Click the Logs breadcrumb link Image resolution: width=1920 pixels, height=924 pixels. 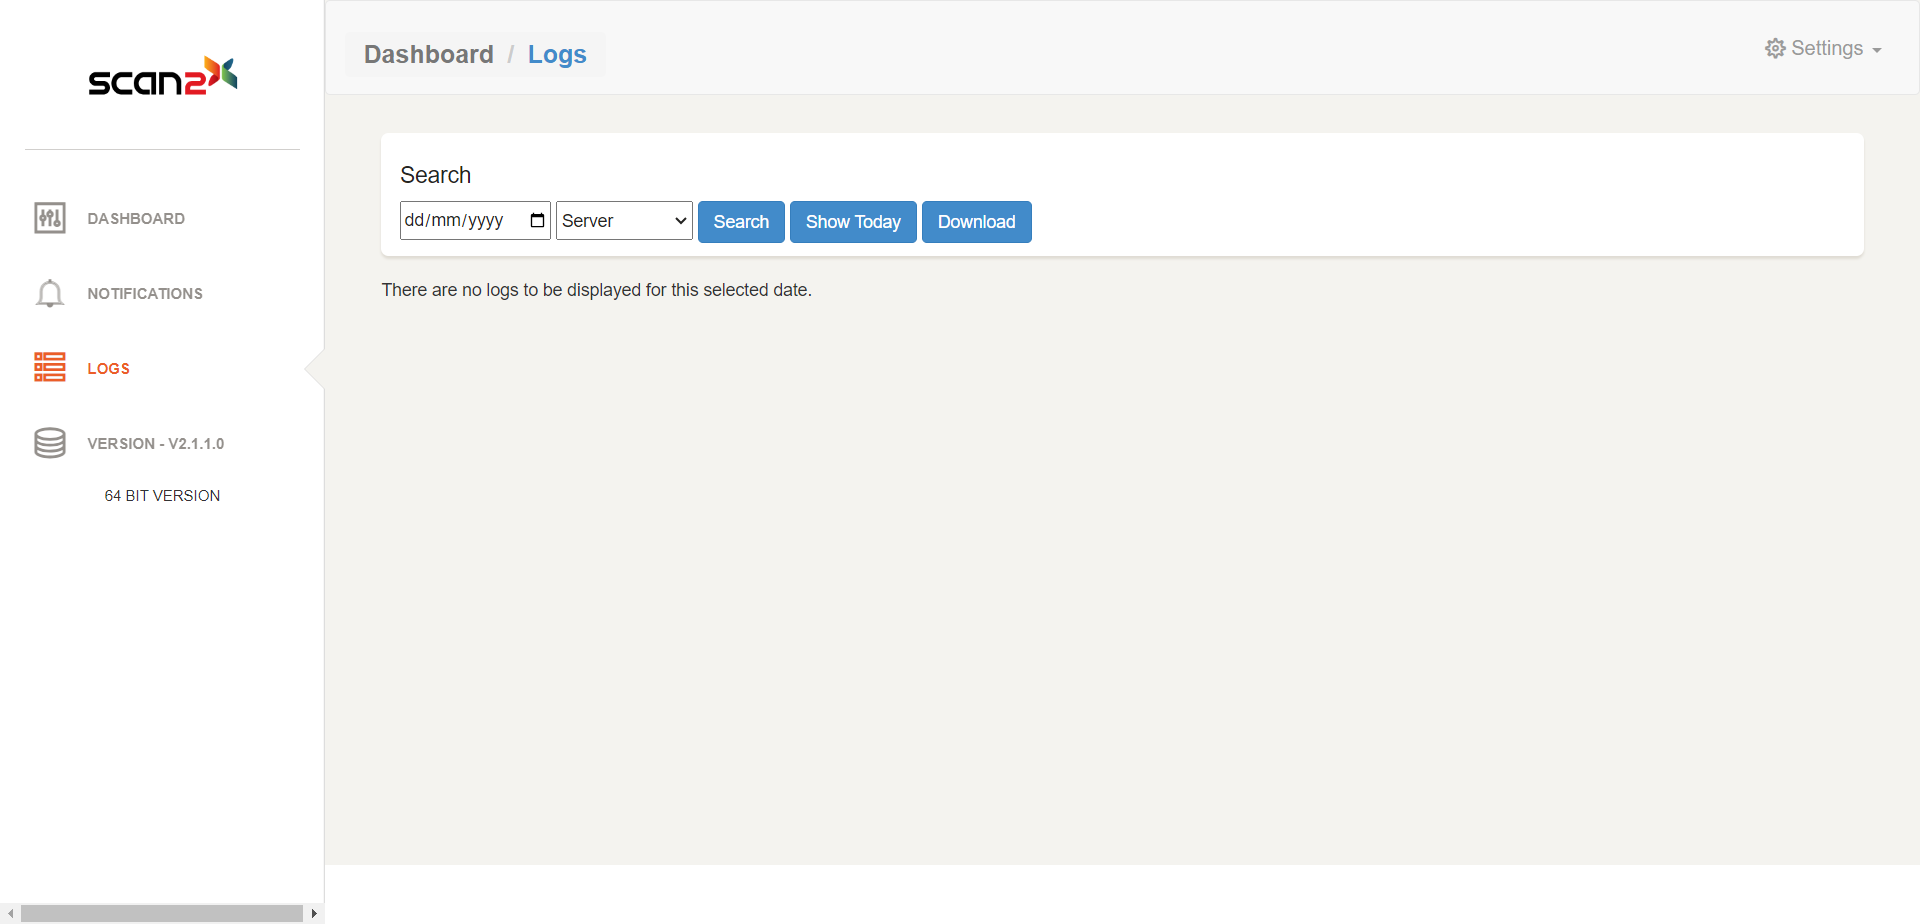(x=557, y=54)
